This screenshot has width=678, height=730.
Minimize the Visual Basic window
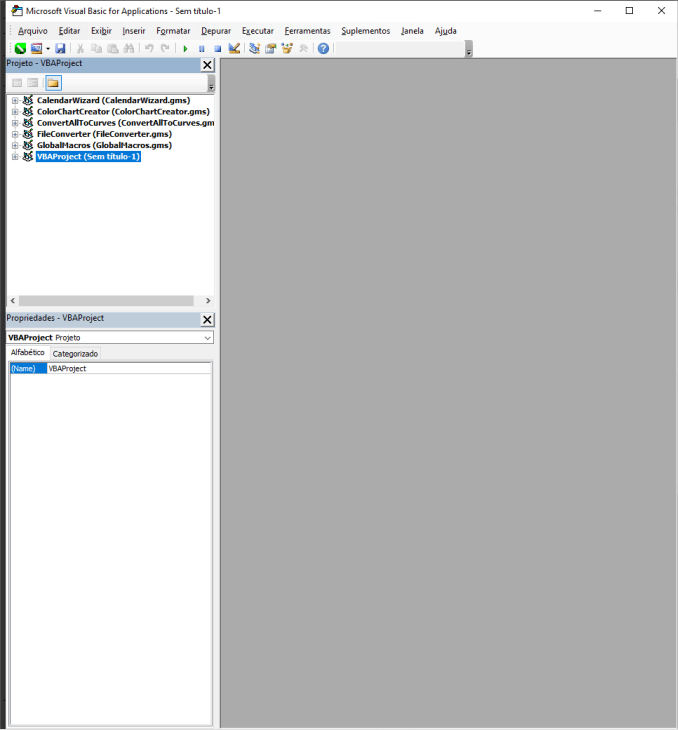pos(597,11)
